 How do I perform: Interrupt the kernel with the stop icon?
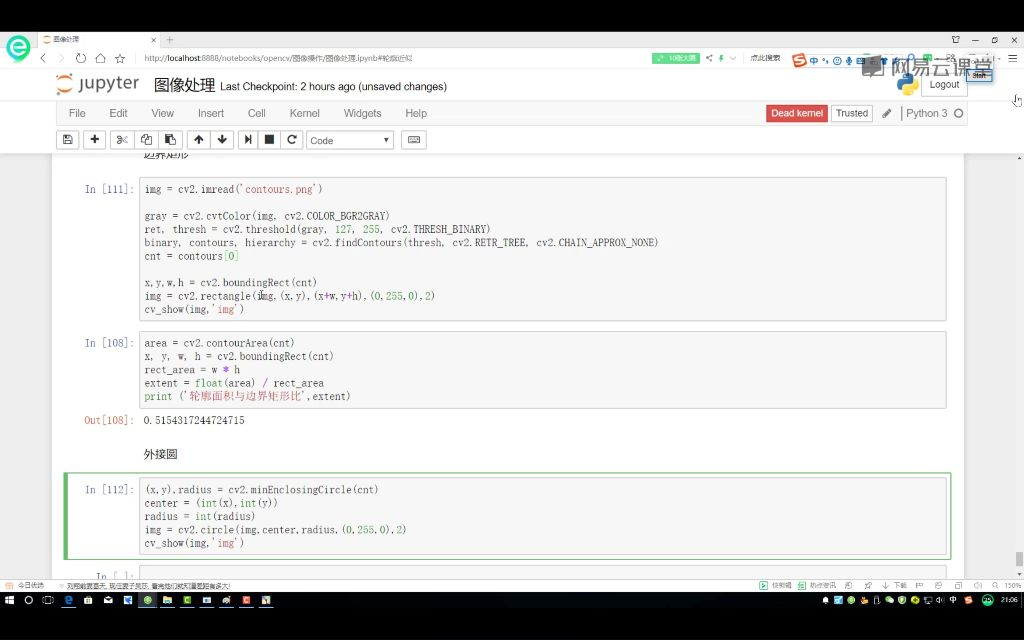pos(269,140)
